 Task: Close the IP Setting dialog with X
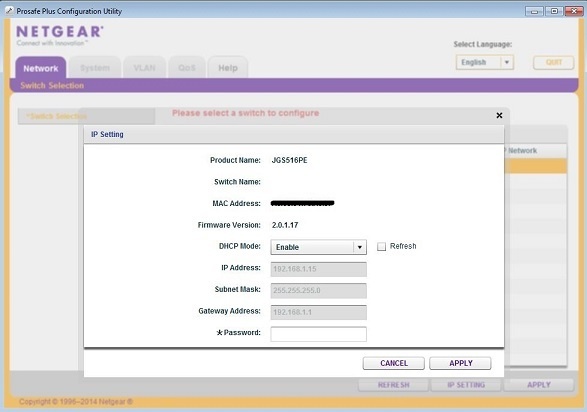(x=499, y=115)
